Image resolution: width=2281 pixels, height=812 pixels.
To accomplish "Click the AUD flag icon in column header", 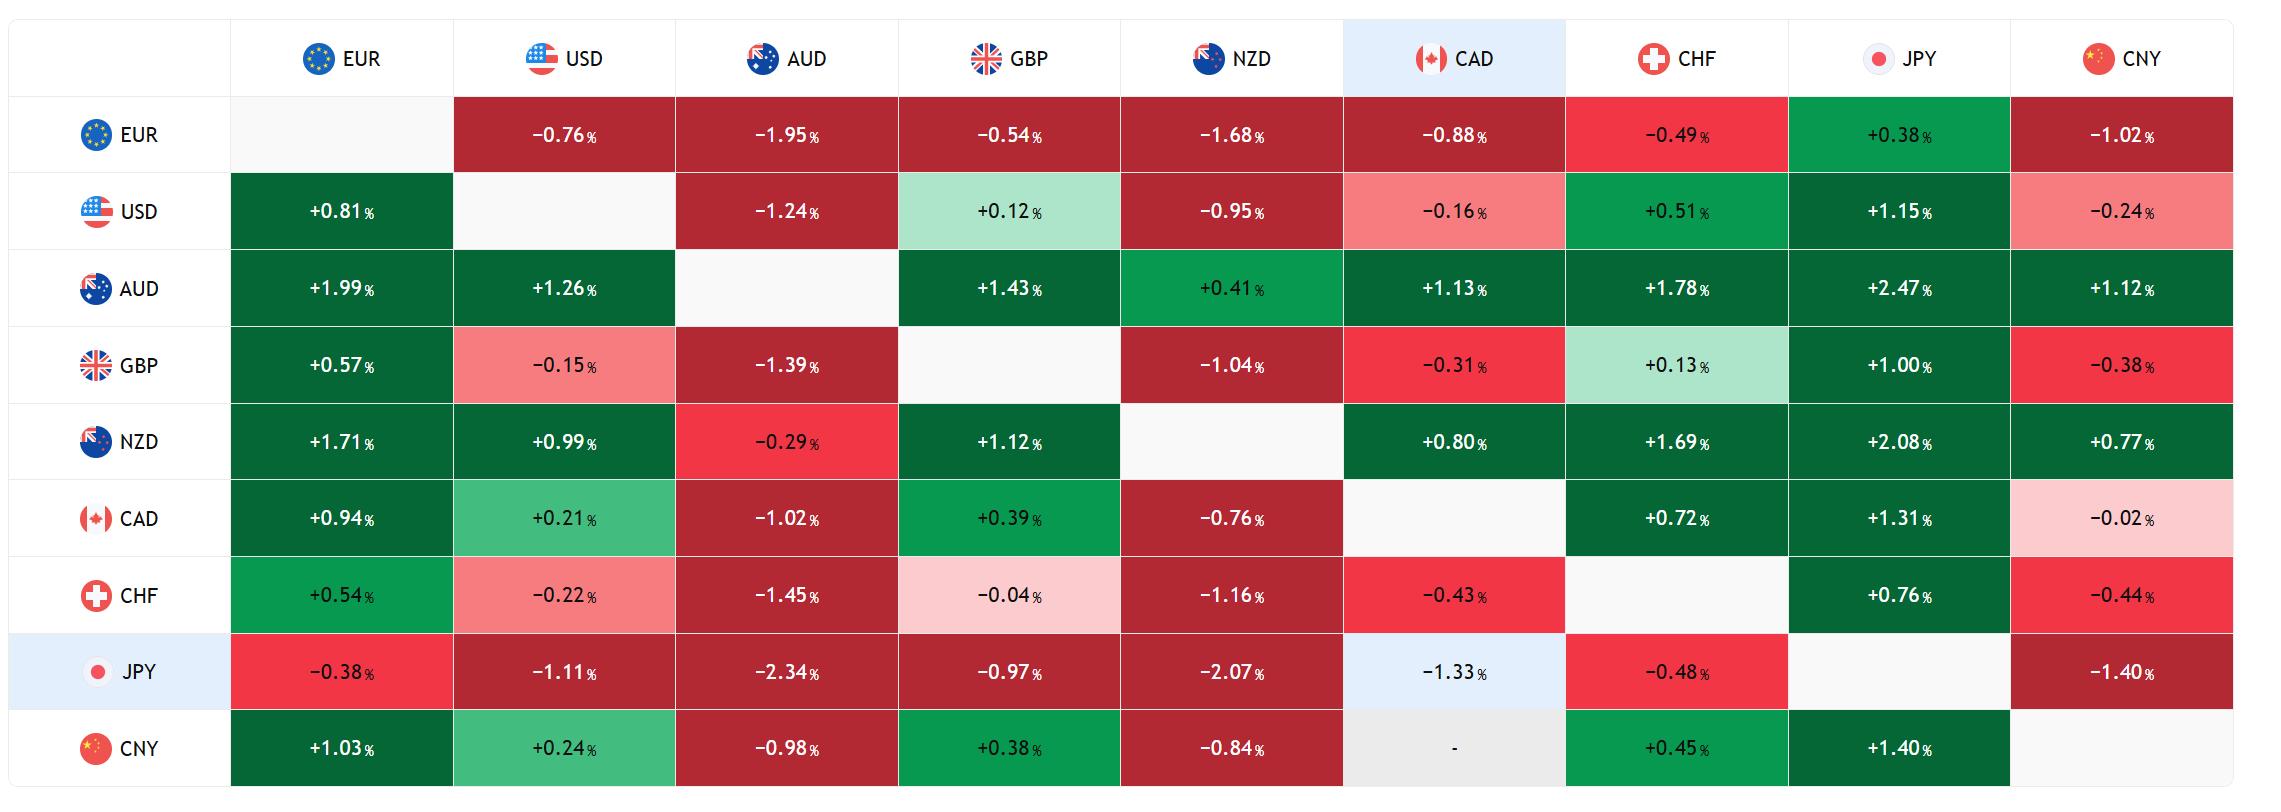I will pos(763,59).
